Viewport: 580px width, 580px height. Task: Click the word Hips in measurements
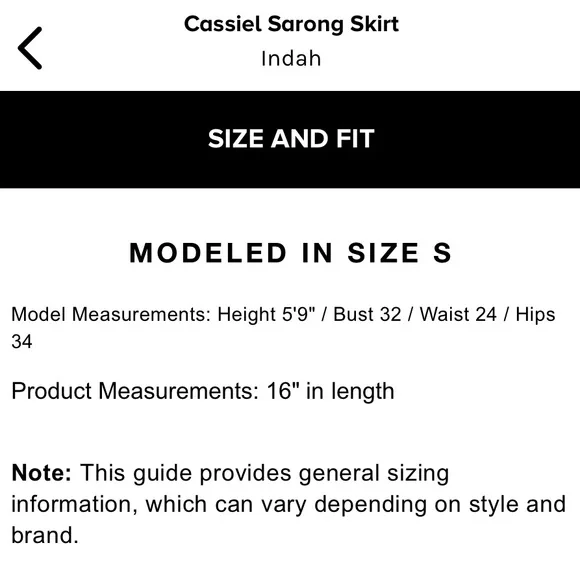pyautogui.click(x=535, y=314)
